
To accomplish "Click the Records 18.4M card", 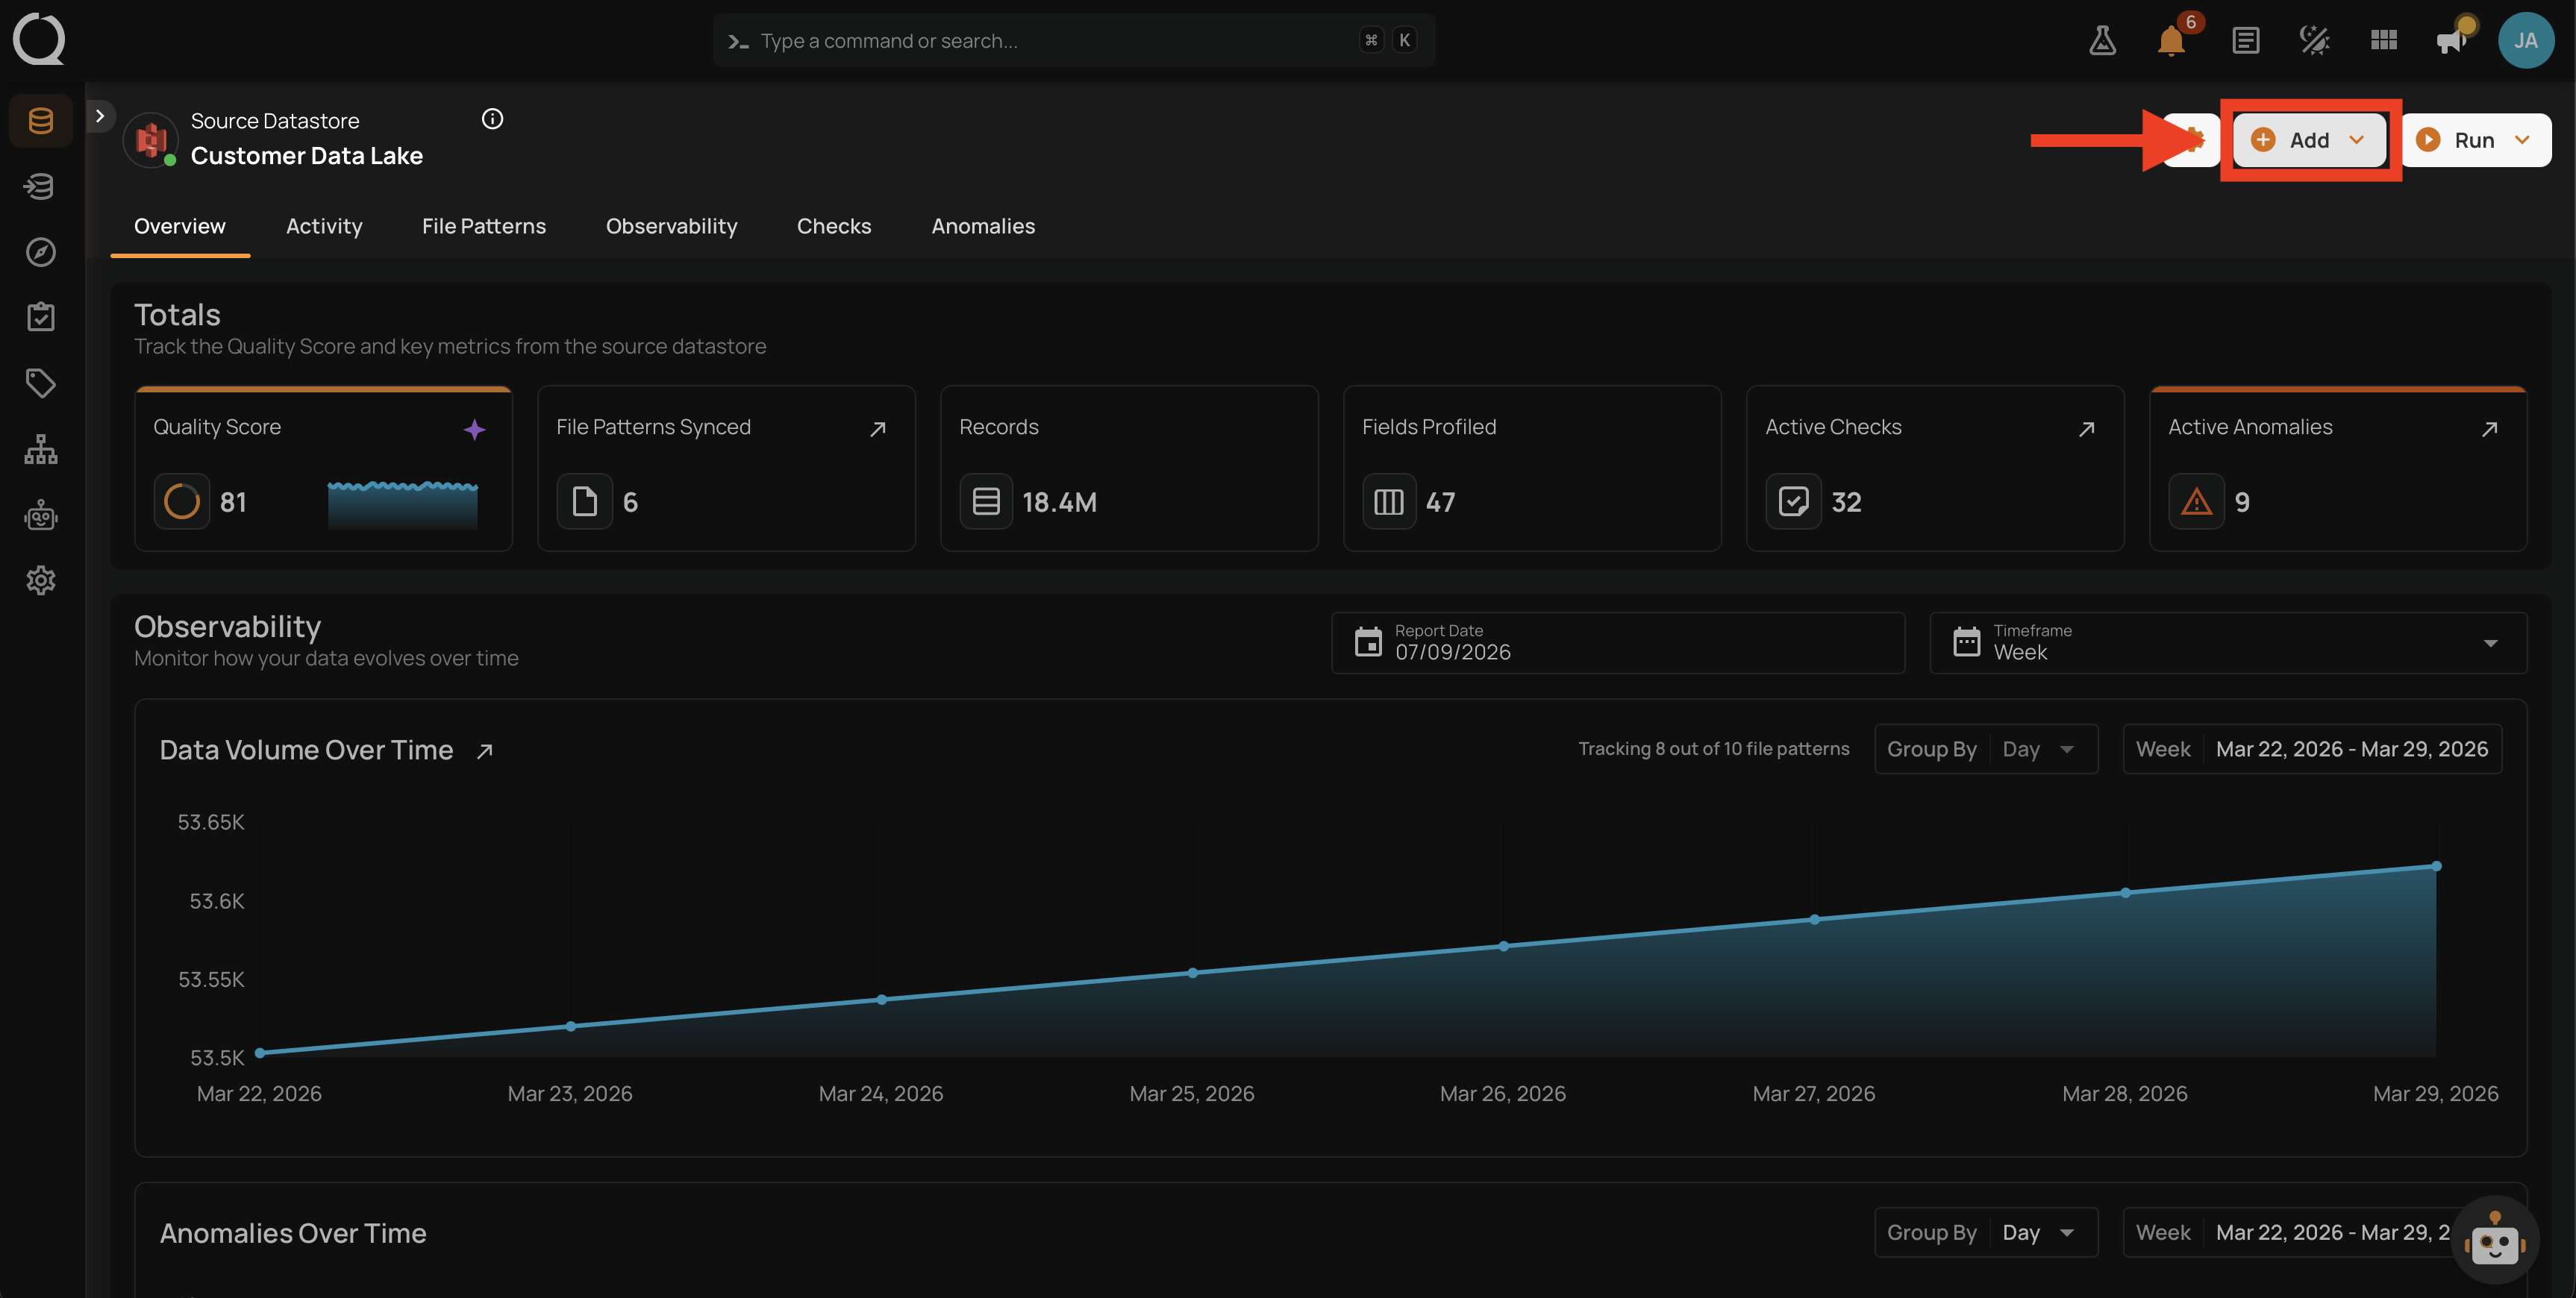I will [x=1129, y=468].
